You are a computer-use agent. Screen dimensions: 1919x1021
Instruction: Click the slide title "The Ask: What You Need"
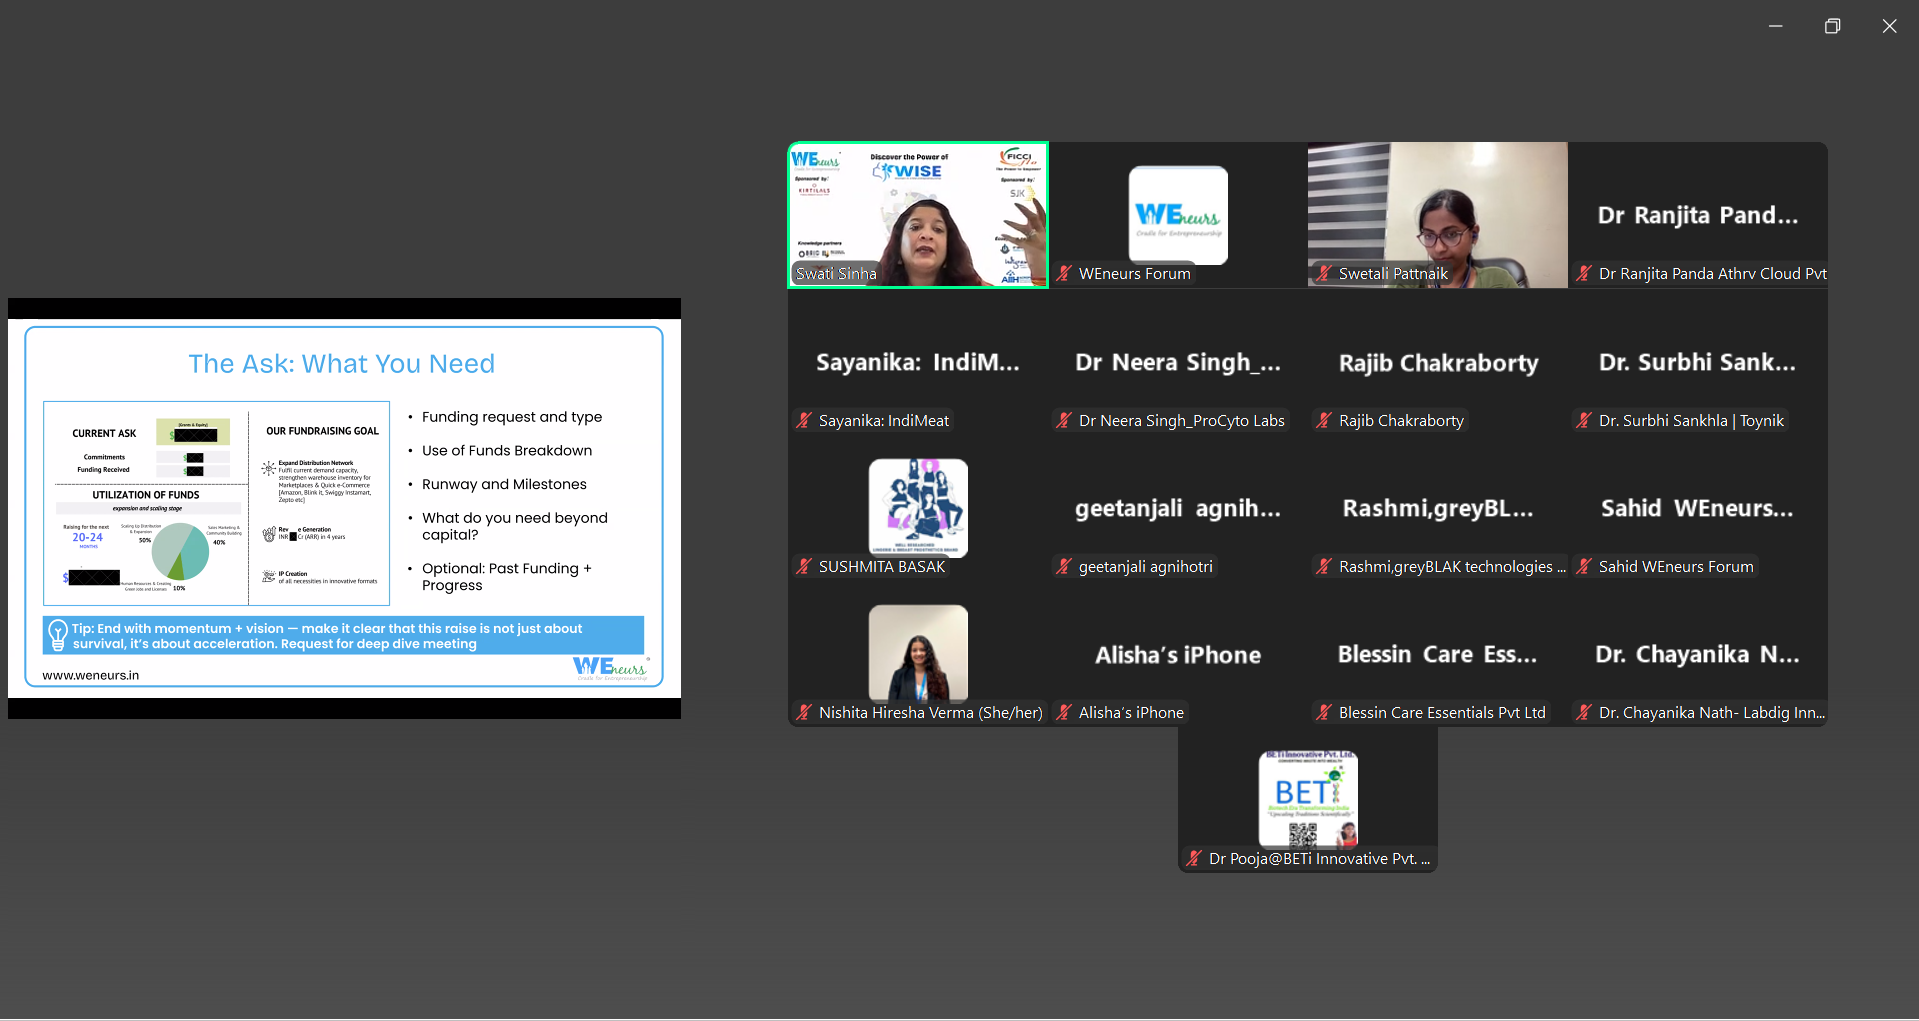coord(342,364)
